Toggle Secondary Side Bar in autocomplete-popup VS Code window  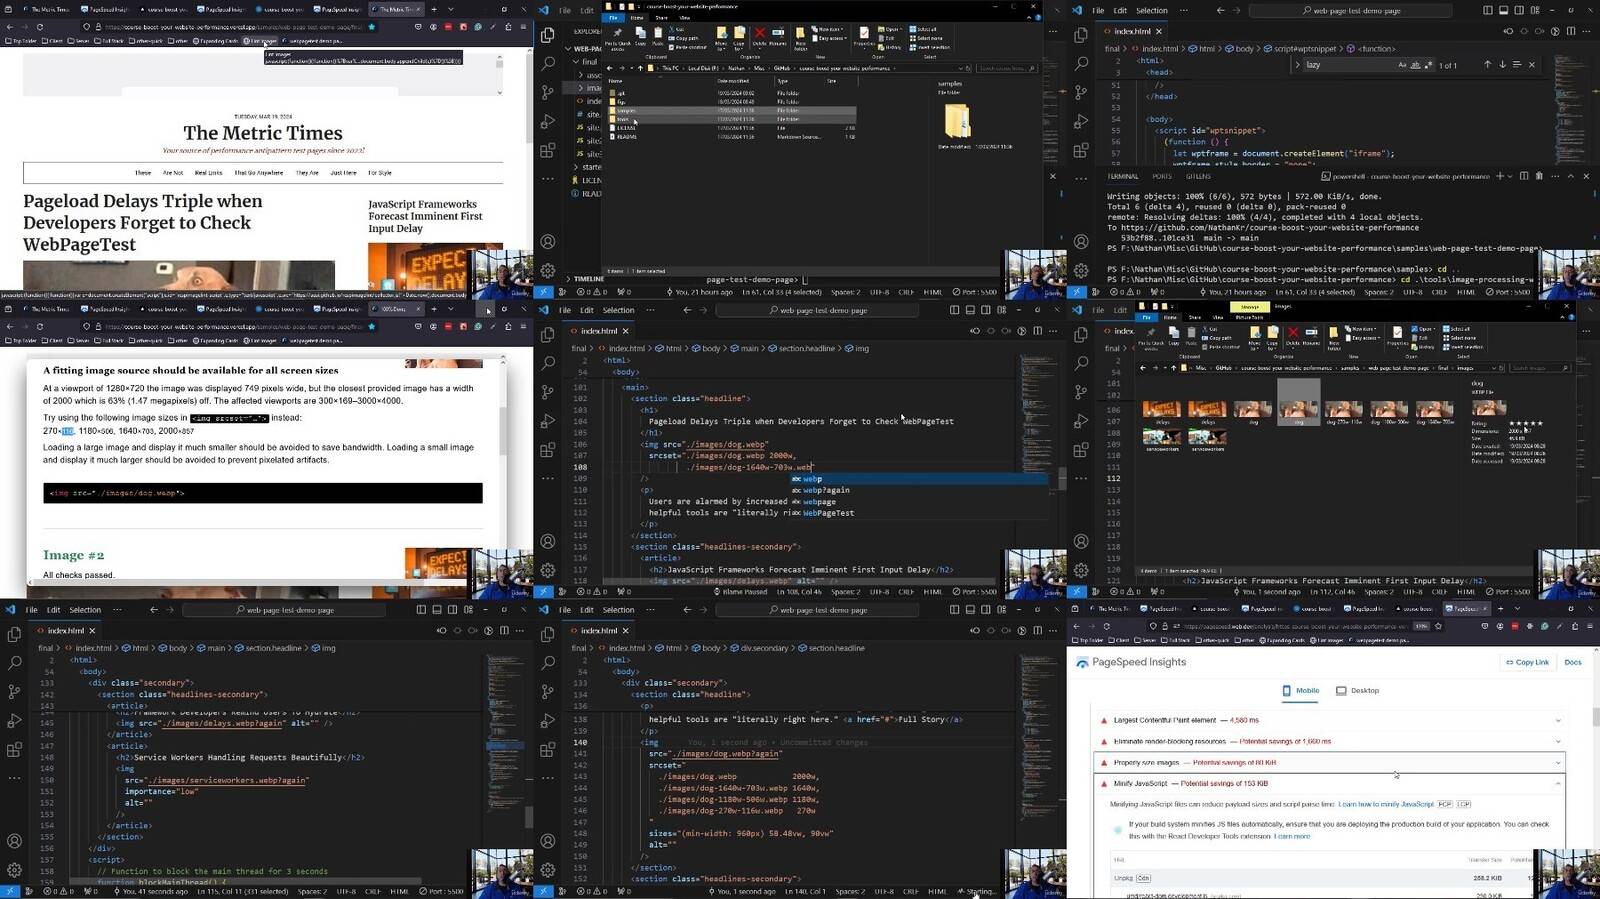point(986,310)
